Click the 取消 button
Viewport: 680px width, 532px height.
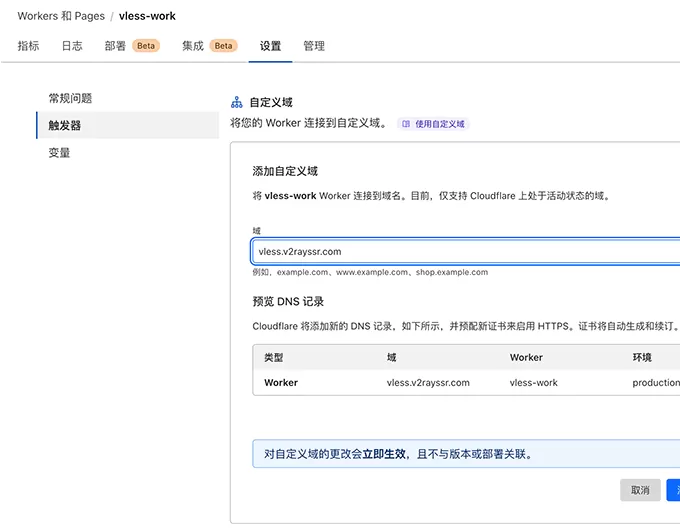[640, 490]
